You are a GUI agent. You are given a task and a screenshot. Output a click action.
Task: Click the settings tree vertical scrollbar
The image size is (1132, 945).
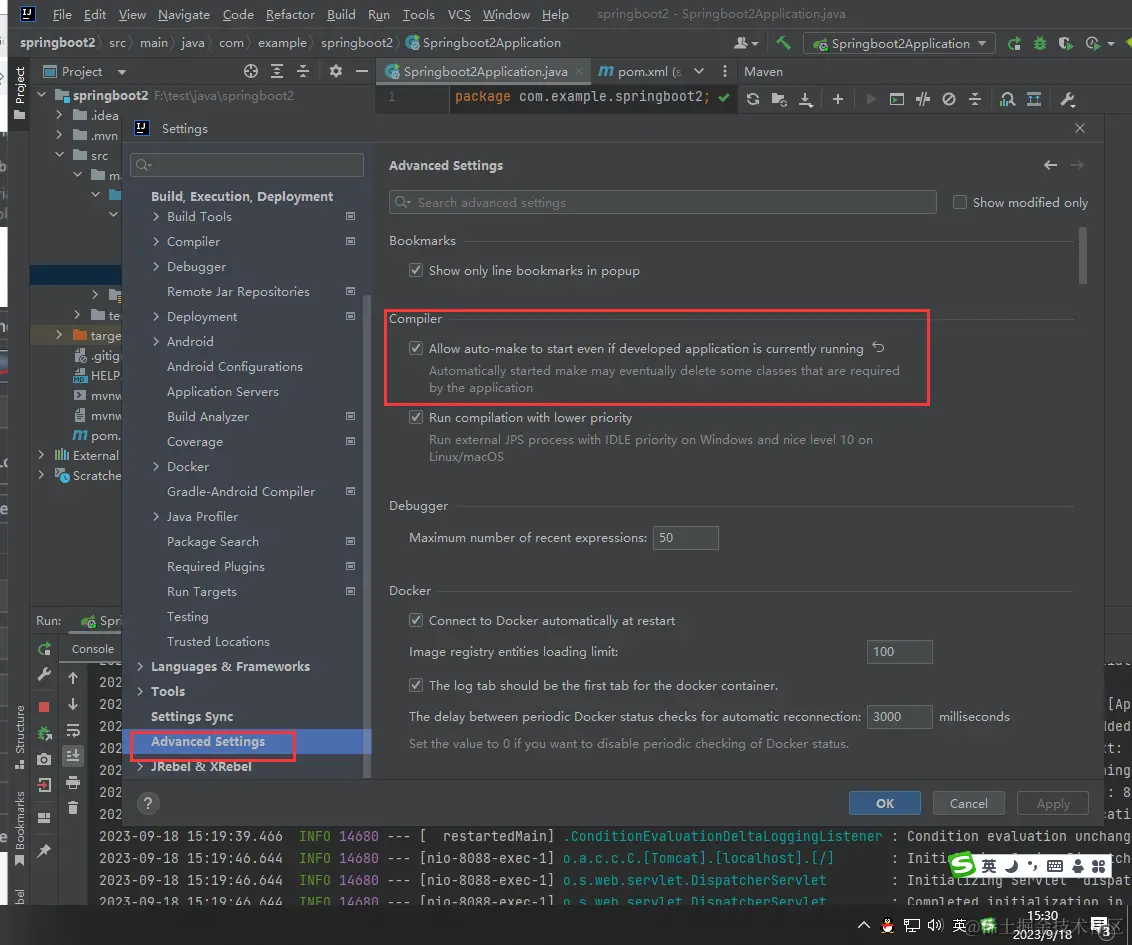pos(367,536)
